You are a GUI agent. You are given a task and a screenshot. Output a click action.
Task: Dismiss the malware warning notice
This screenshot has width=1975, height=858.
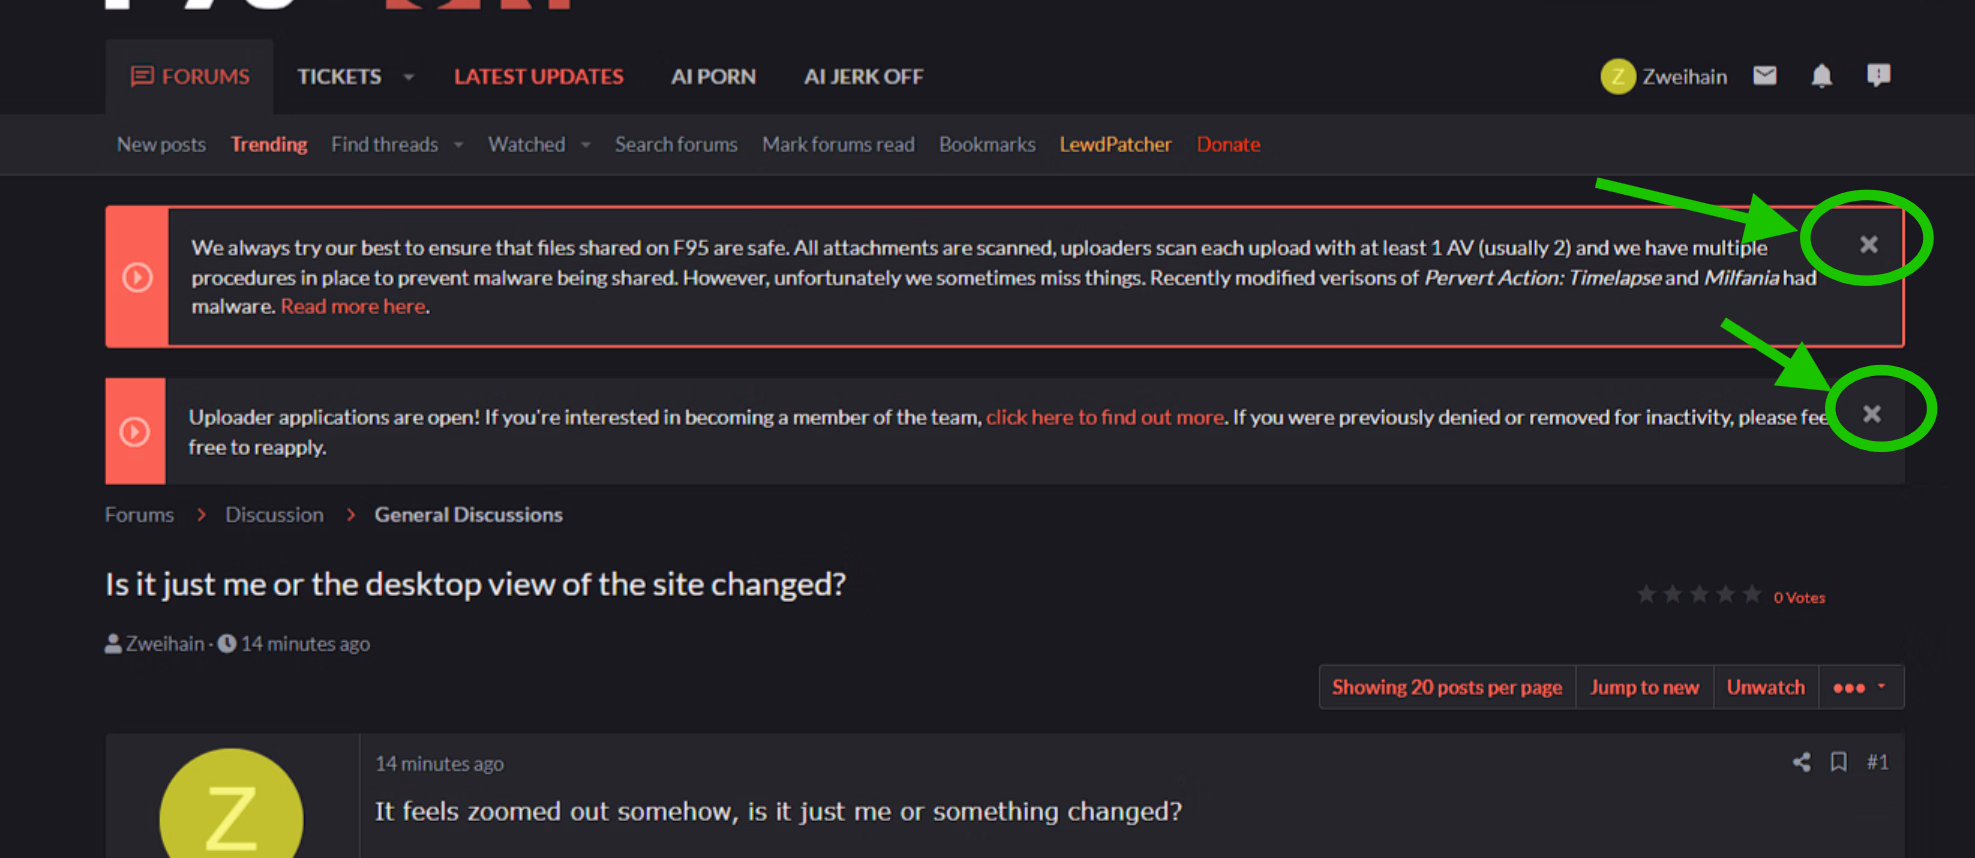point(1868,244)
